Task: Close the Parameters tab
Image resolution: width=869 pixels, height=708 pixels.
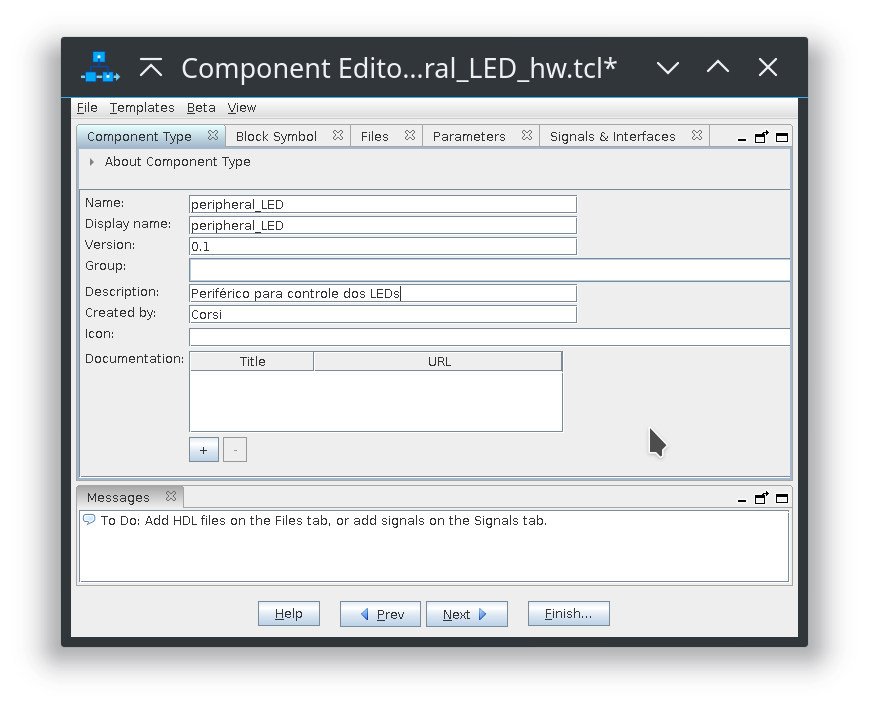Action: point(527,135)
